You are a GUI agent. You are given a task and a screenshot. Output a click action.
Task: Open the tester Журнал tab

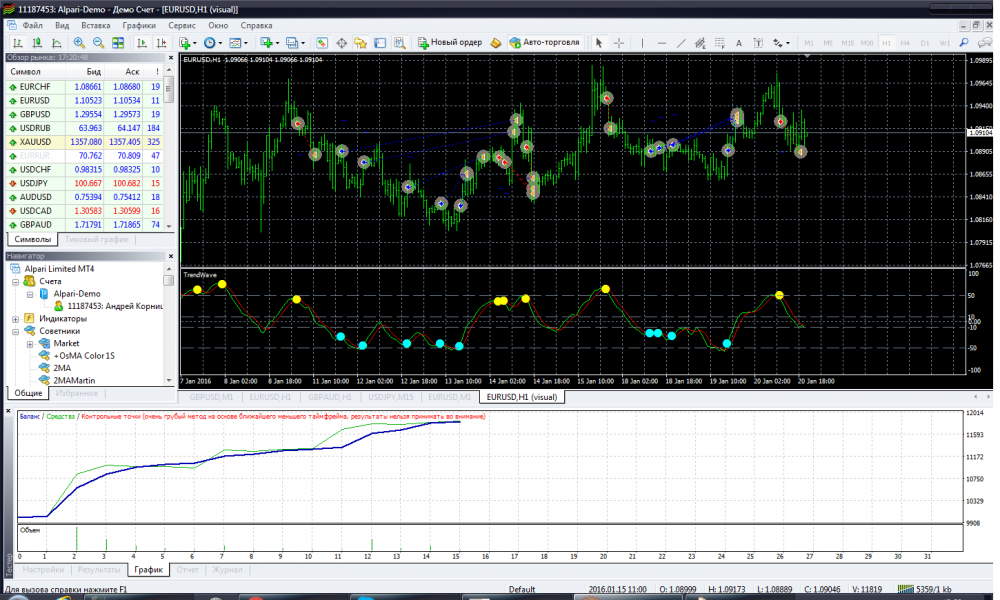pos(227,569)
